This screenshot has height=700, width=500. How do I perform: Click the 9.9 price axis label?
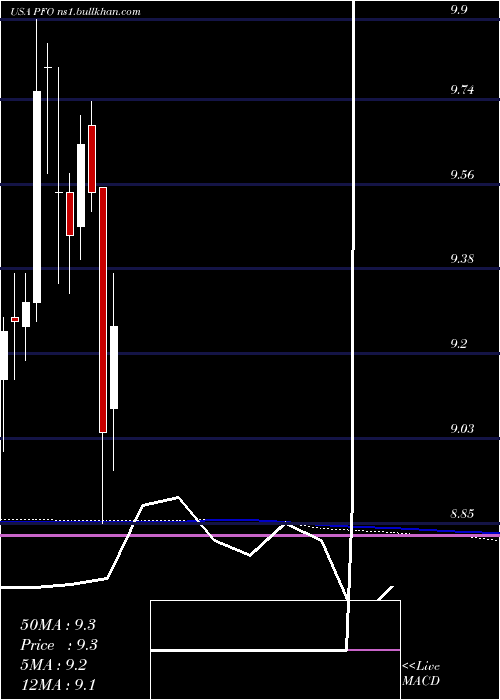pos(458,10)
